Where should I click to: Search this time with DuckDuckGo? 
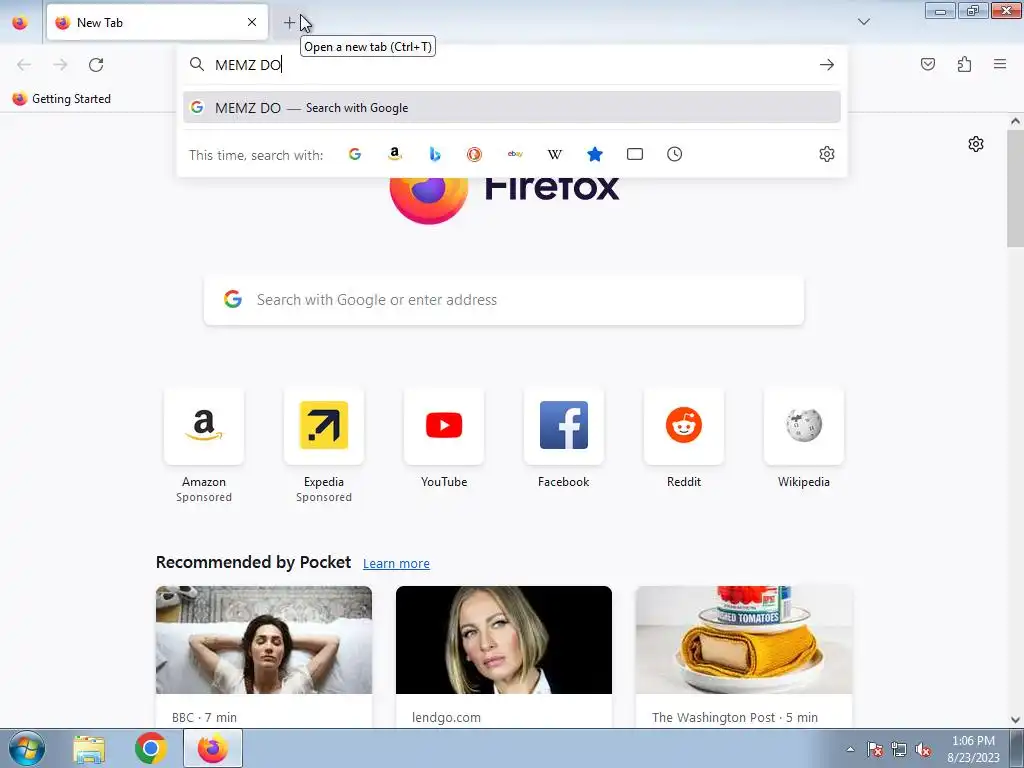point(475,154)
